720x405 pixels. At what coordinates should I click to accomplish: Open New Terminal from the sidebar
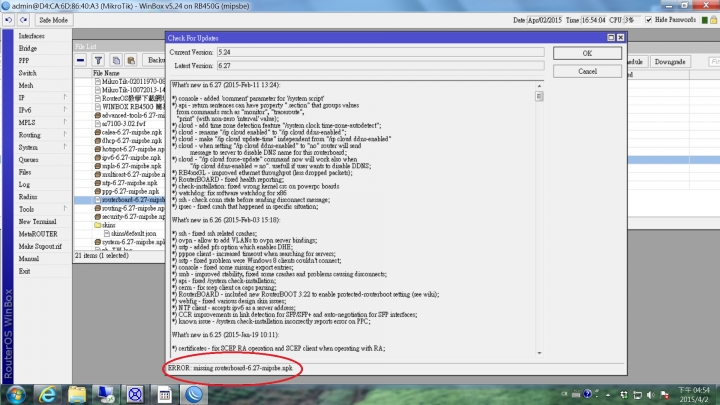pyautogui.click(x=37, y=222)
